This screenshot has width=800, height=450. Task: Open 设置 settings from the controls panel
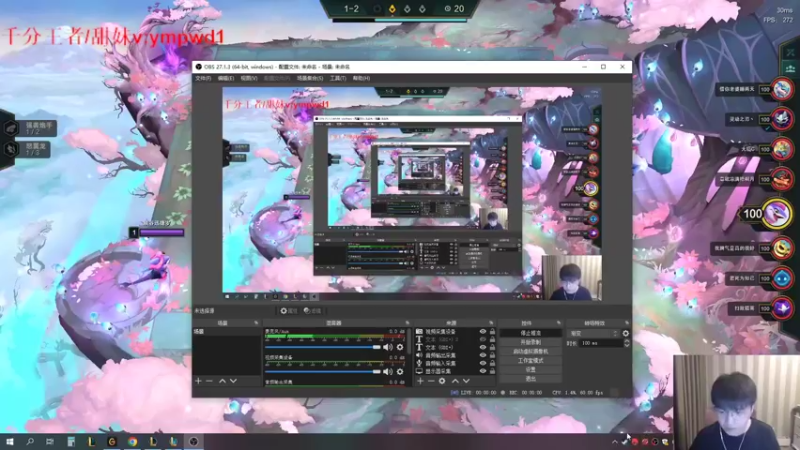pyautogui.click(x=531, y=369)
